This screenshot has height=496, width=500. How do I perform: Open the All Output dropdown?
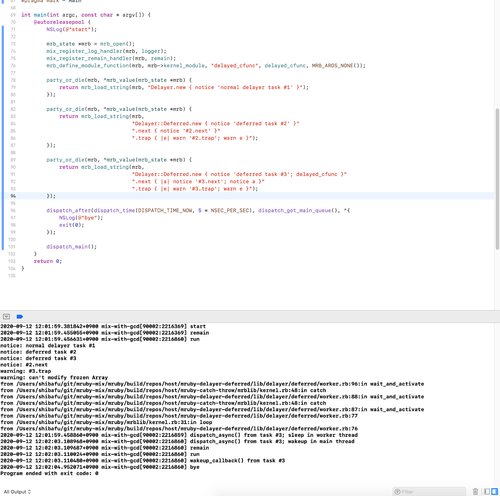(17, 492)
